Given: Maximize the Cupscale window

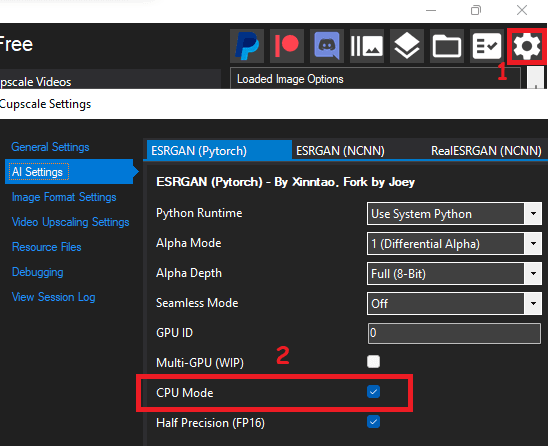Looking at the screenshot, I should click(x=476, y=10).
